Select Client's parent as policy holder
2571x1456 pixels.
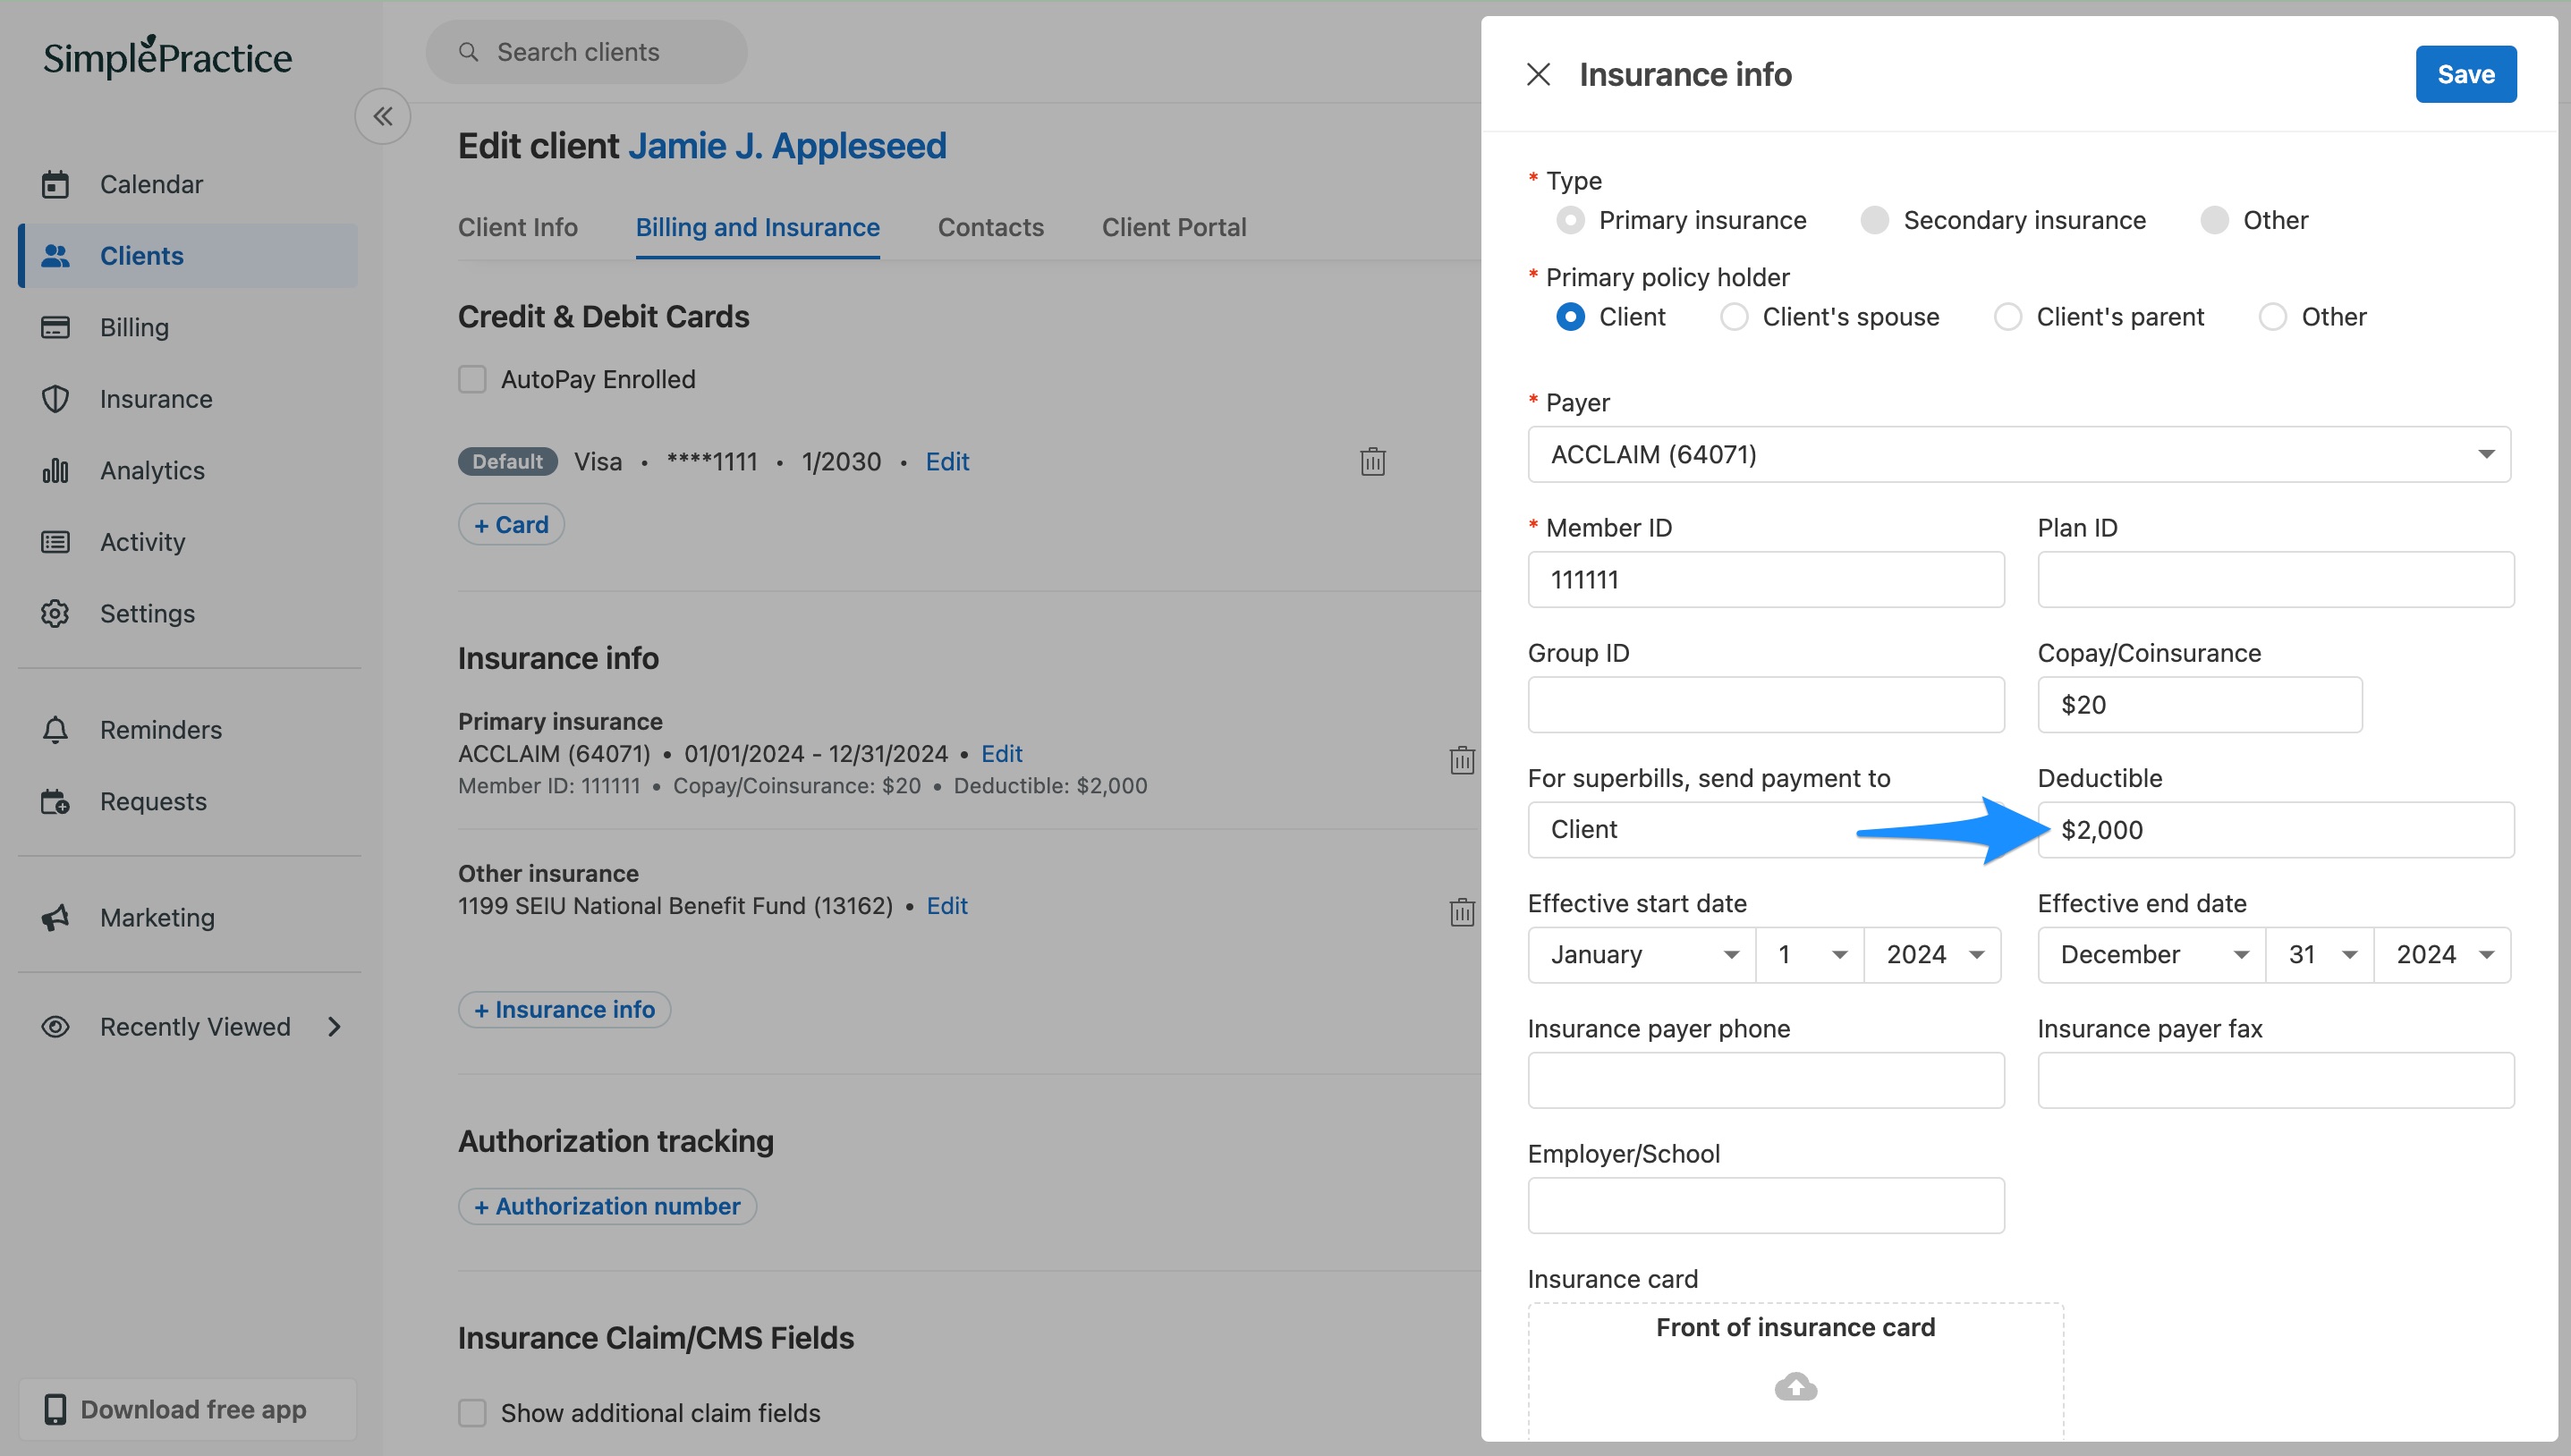[x=2008, y=317]
